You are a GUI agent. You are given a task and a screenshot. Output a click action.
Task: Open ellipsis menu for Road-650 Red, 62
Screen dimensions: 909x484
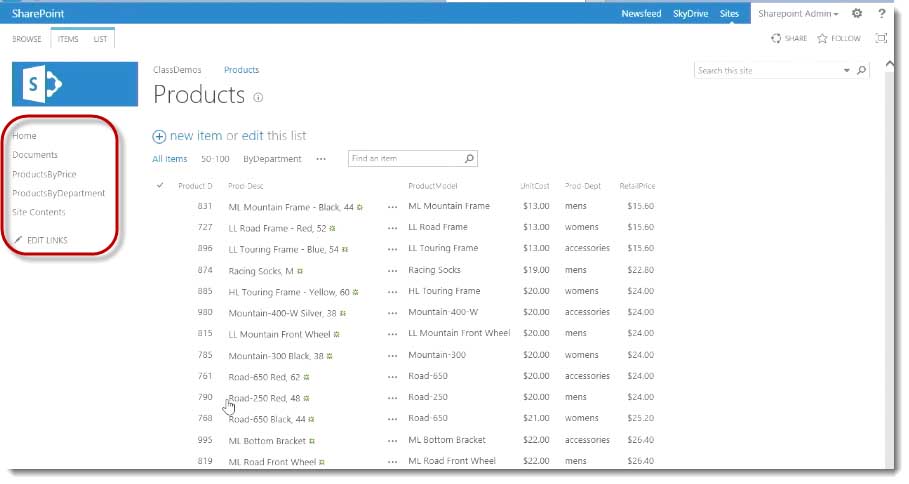click(392, 377)
